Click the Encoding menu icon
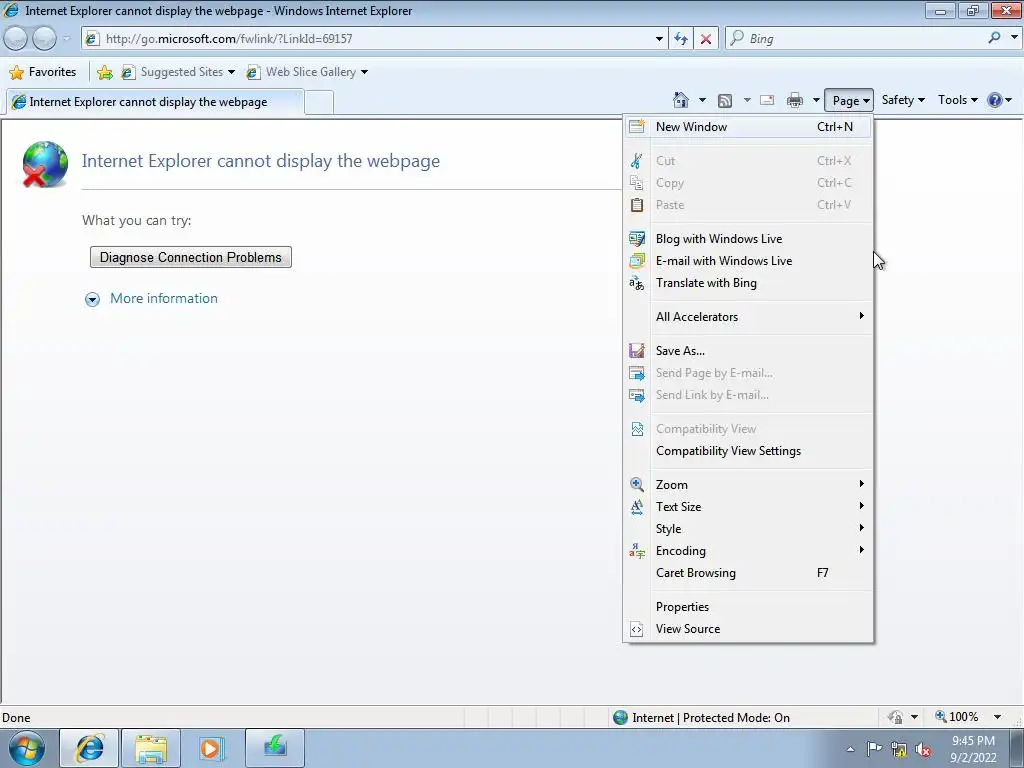The width and height of the screenshot is (1024, 768). (637, 551)
